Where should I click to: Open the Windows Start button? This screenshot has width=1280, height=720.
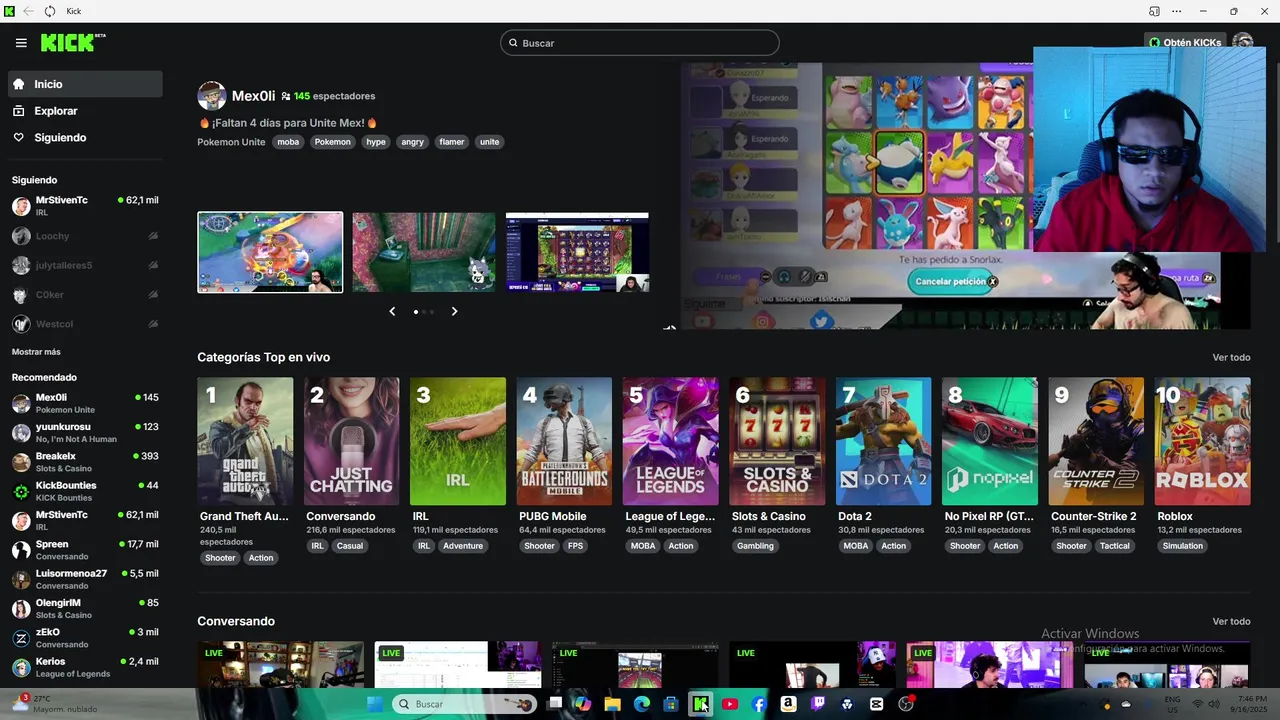tap(375, 704)
